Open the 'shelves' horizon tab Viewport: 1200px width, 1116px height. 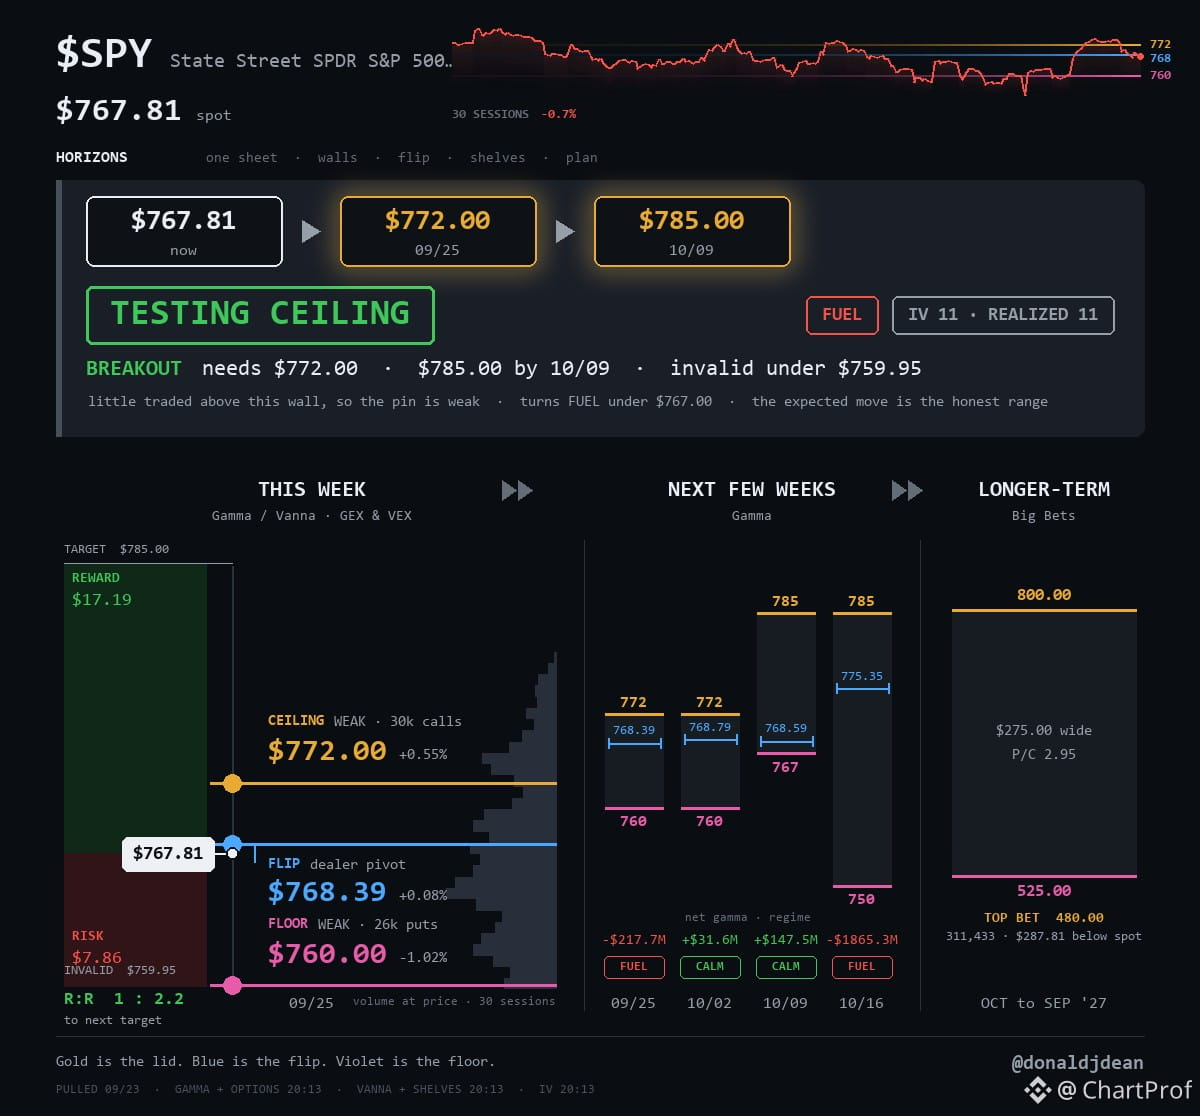tap(497, 157)
